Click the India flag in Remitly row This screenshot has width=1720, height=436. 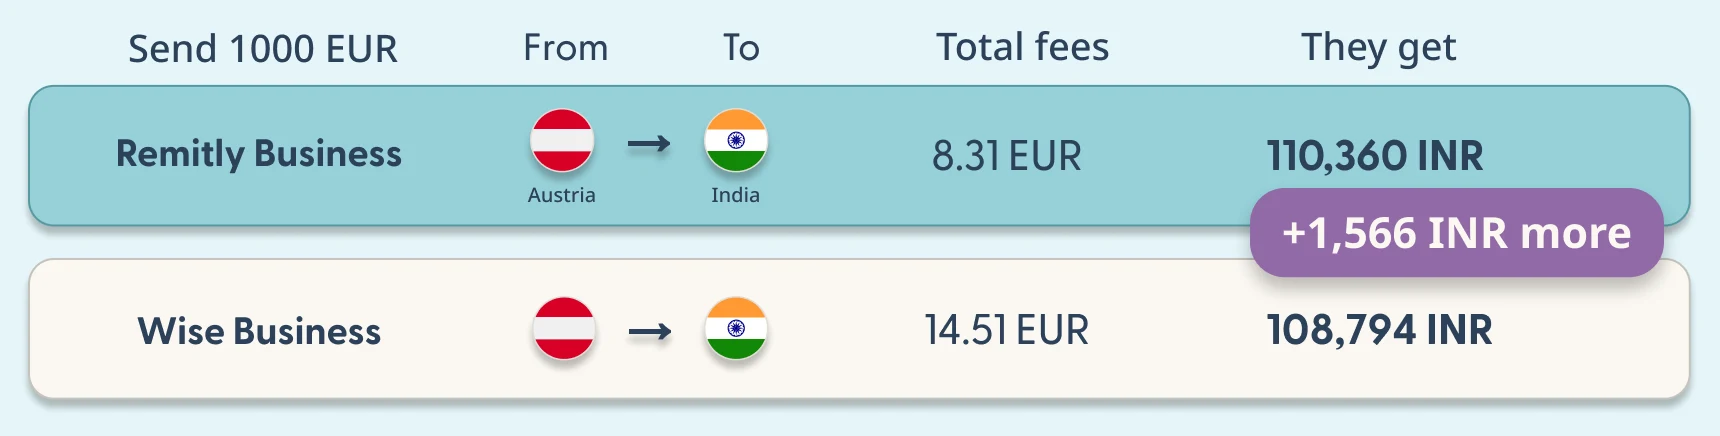(736, 141)
